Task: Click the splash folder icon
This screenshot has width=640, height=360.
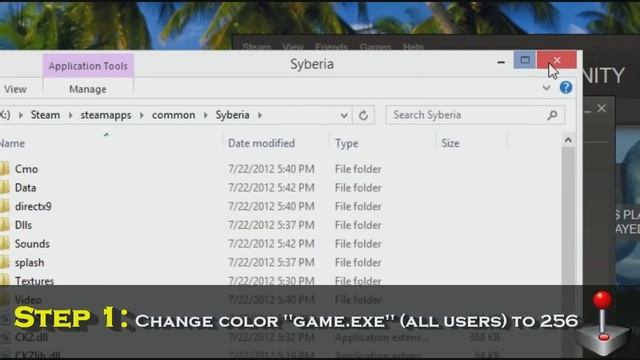Action: (4, 262)
